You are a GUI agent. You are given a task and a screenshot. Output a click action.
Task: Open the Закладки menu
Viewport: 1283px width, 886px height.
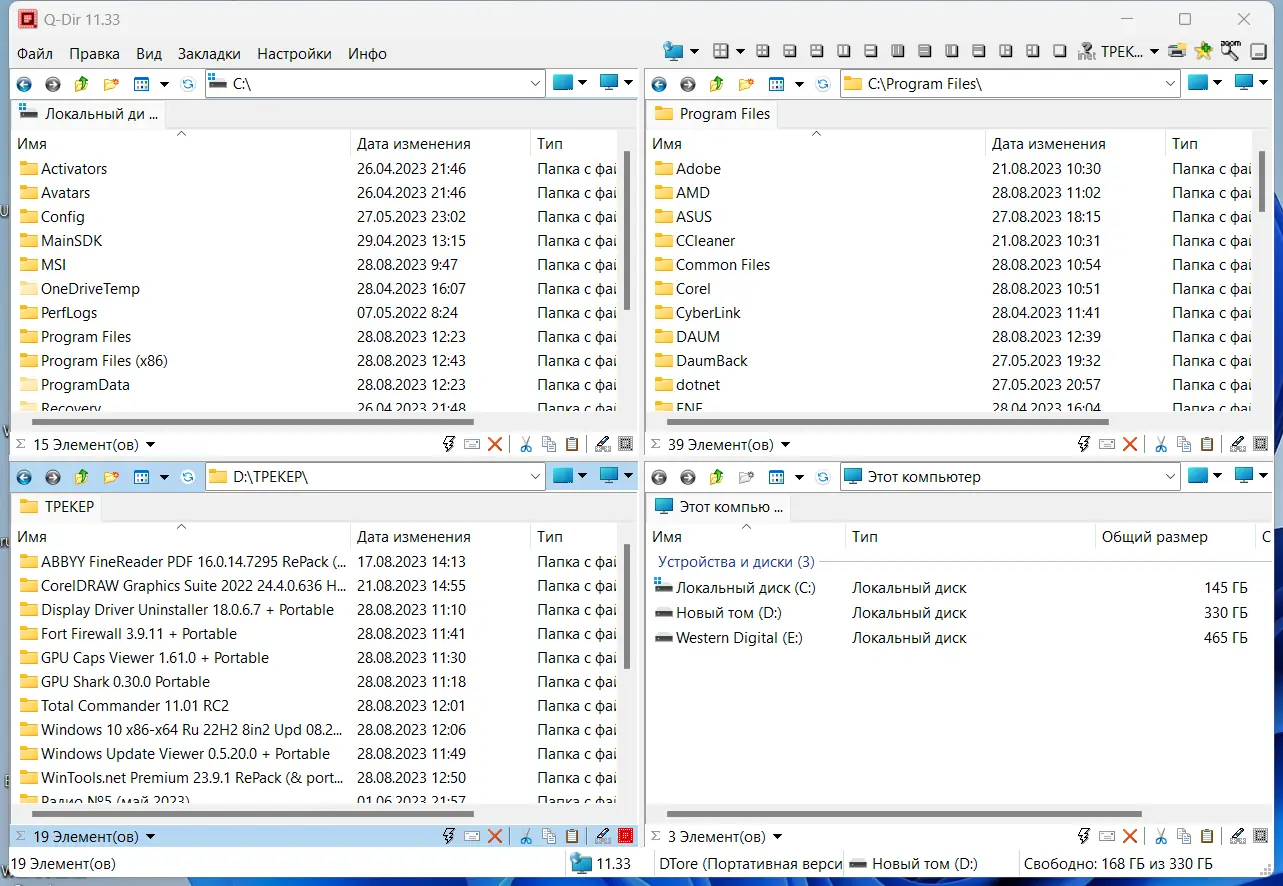tap(209, 54)
